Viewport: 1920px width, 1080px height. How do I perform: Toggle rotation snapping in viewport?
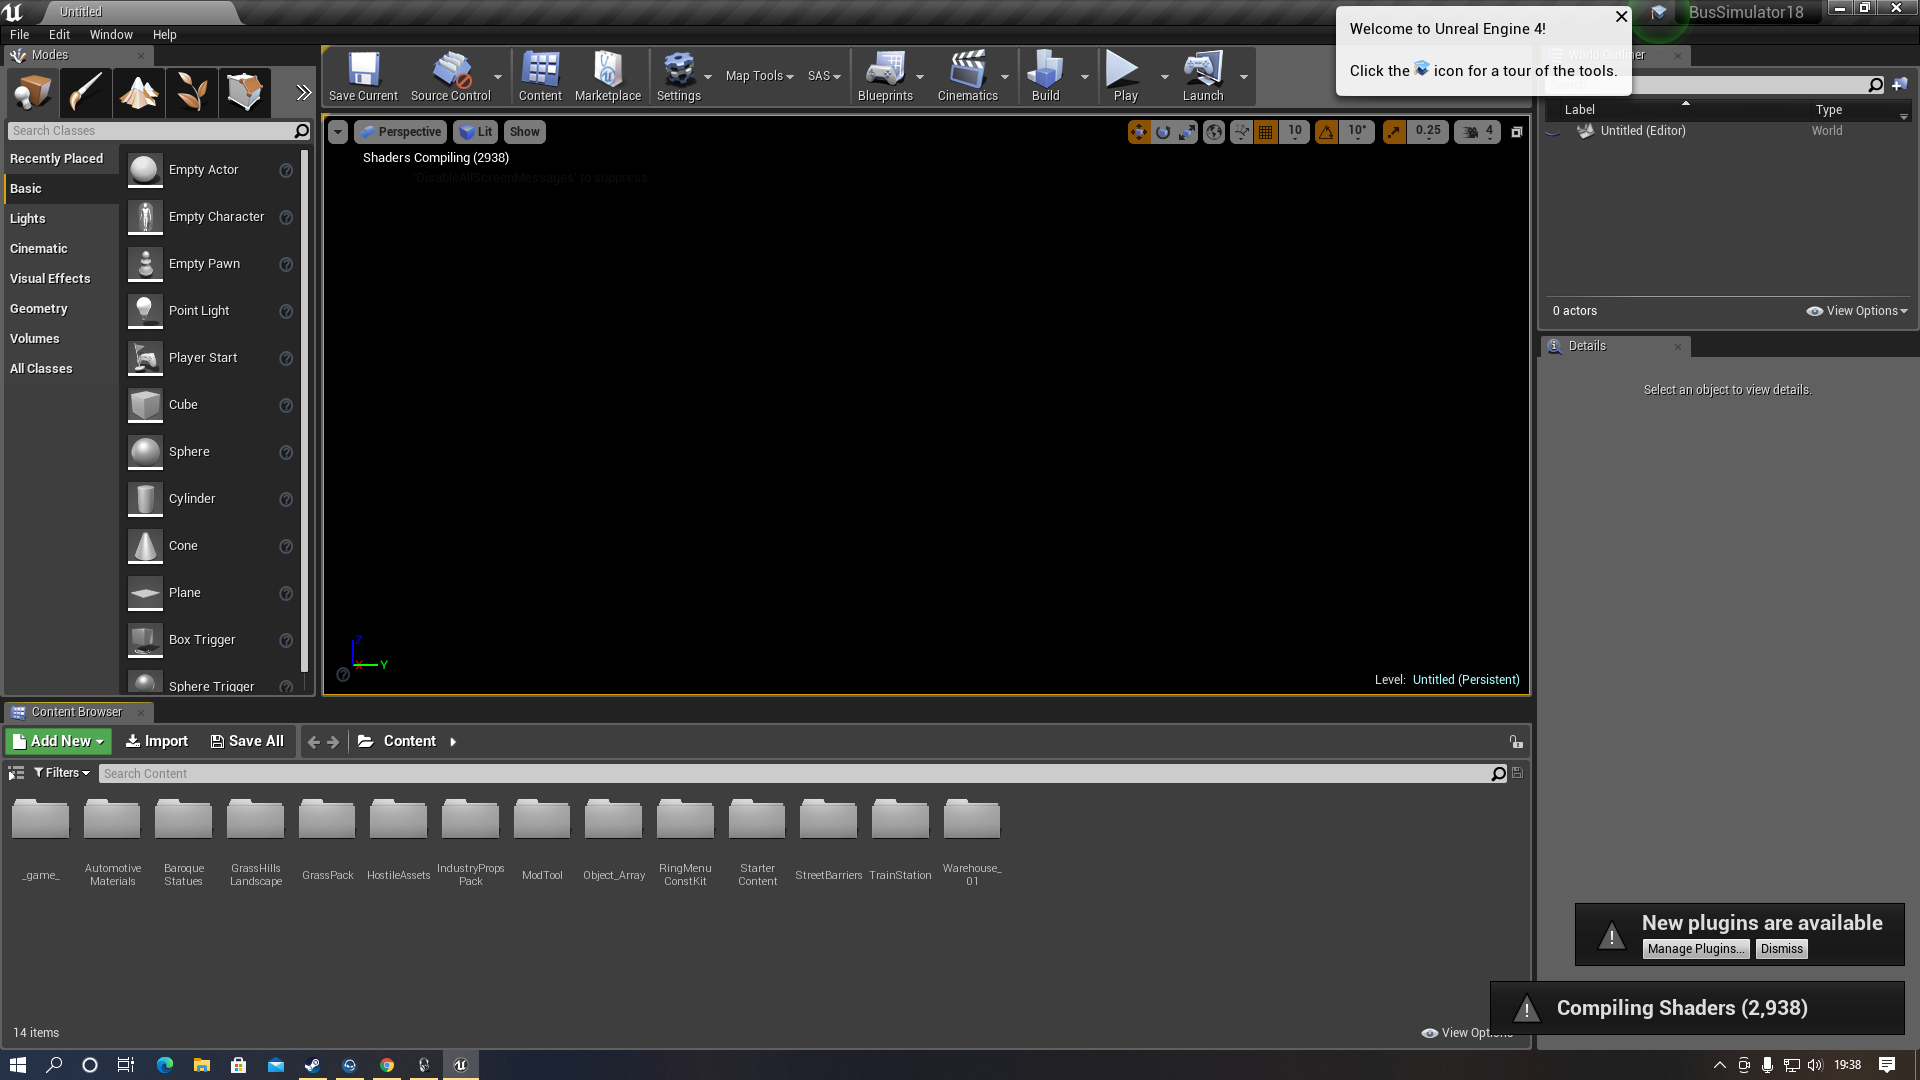click(x=1326, y=132)
